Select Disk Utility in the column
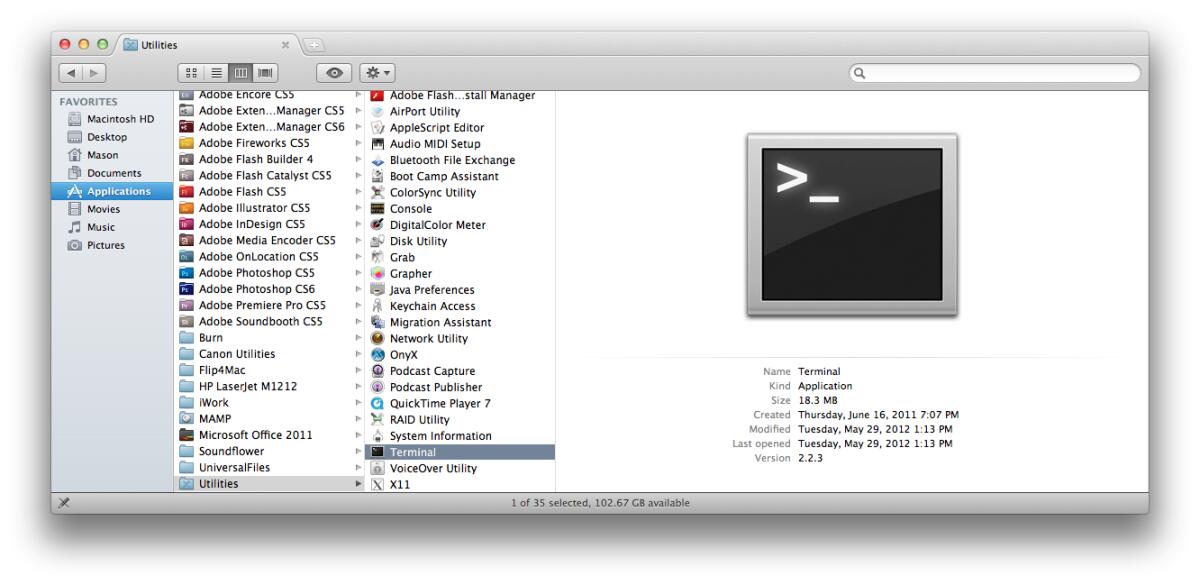1200x585 pixels. click(420, 240)
